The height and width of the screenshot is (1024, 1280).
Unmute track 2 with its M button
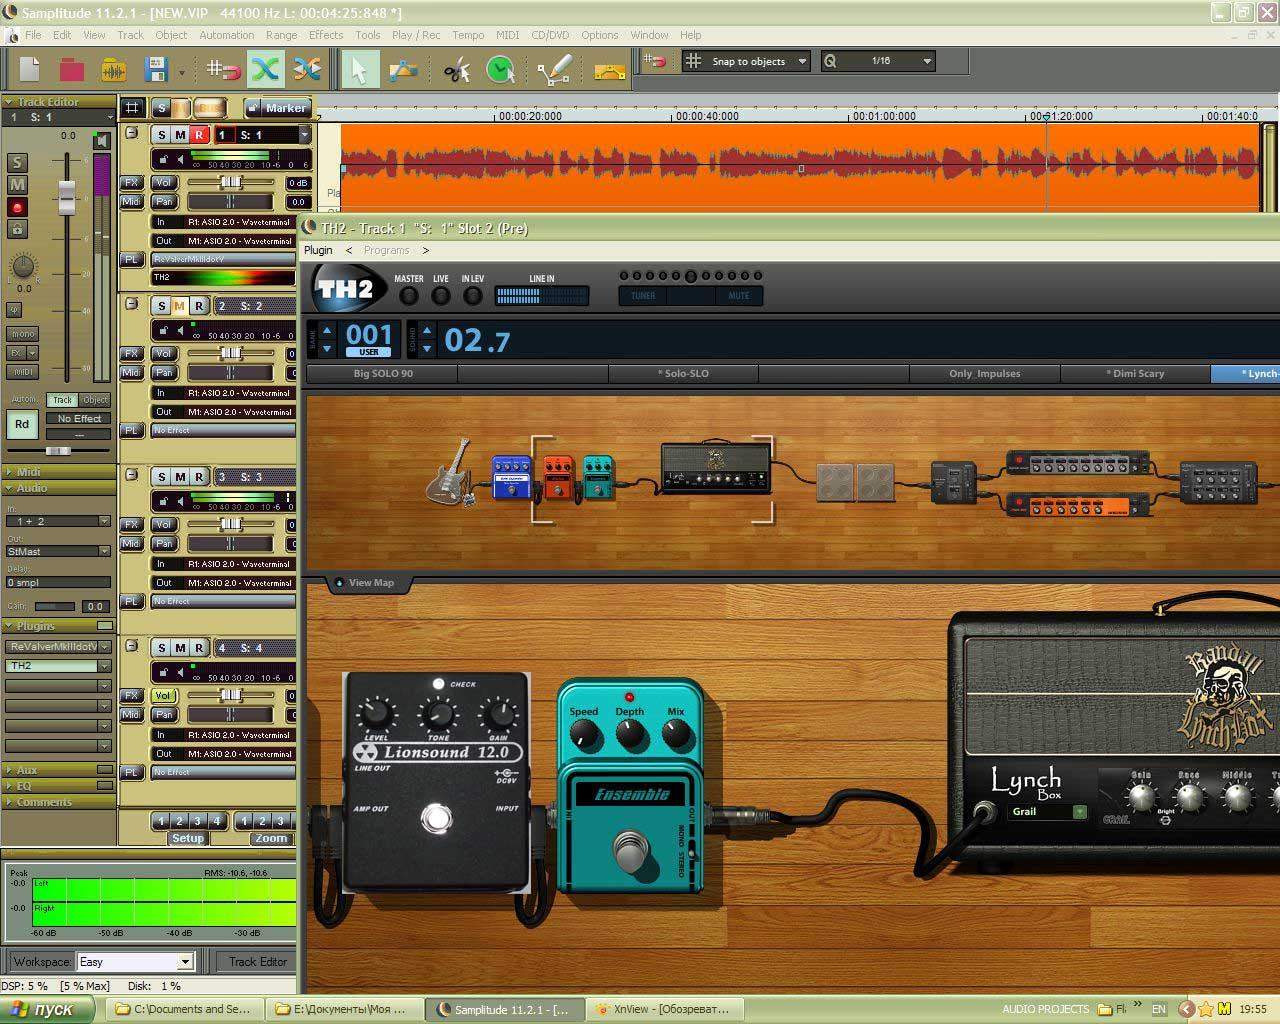[180, 306]
